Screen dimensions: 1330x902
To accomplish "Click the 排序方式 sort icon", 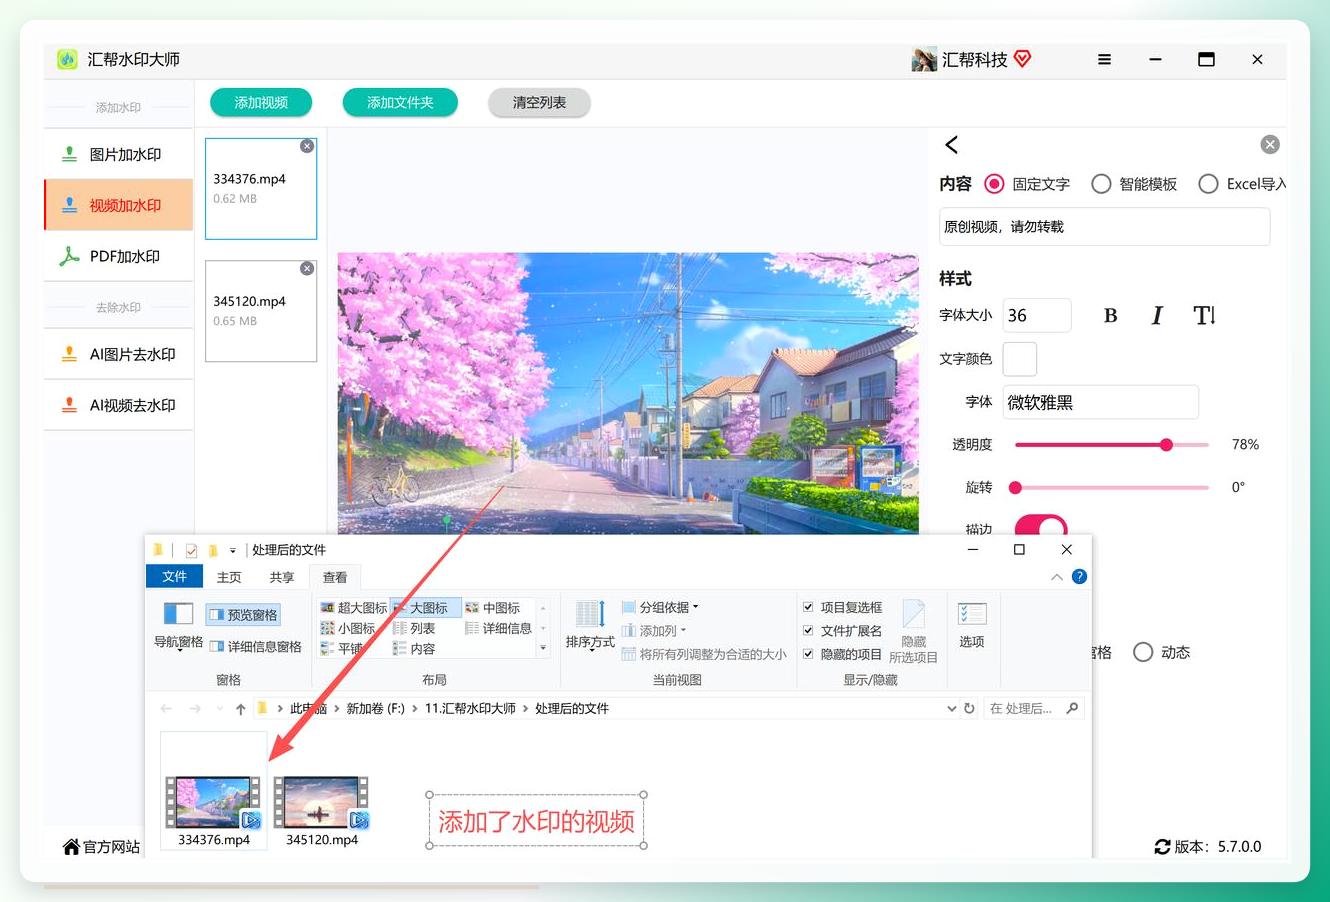I will coord(590,614).
